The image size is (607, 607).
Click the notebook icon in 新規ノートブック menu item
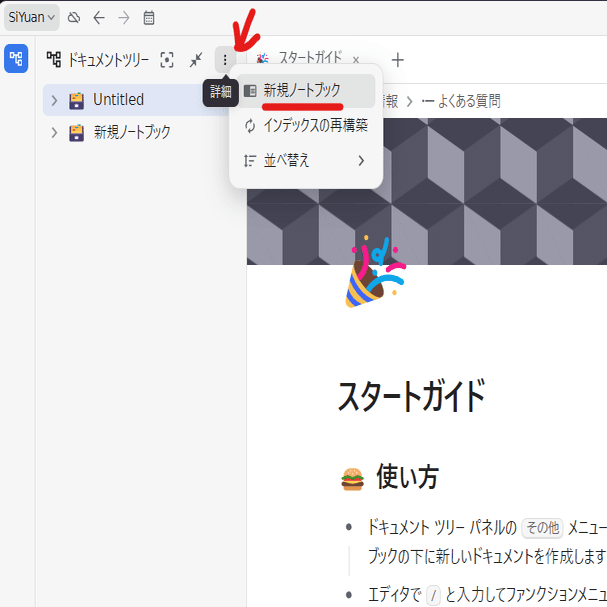click(250, 91)
